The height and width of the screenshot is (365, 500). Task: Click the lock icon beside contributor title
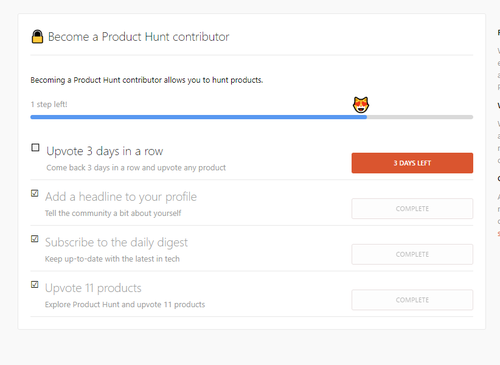pyautogui.click(x=37, y=36)
